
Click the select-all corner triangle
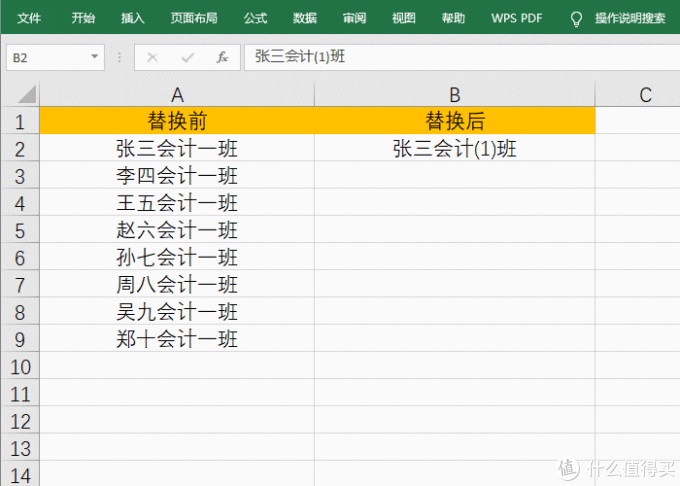pyautogui.click(x=27, y=94)
